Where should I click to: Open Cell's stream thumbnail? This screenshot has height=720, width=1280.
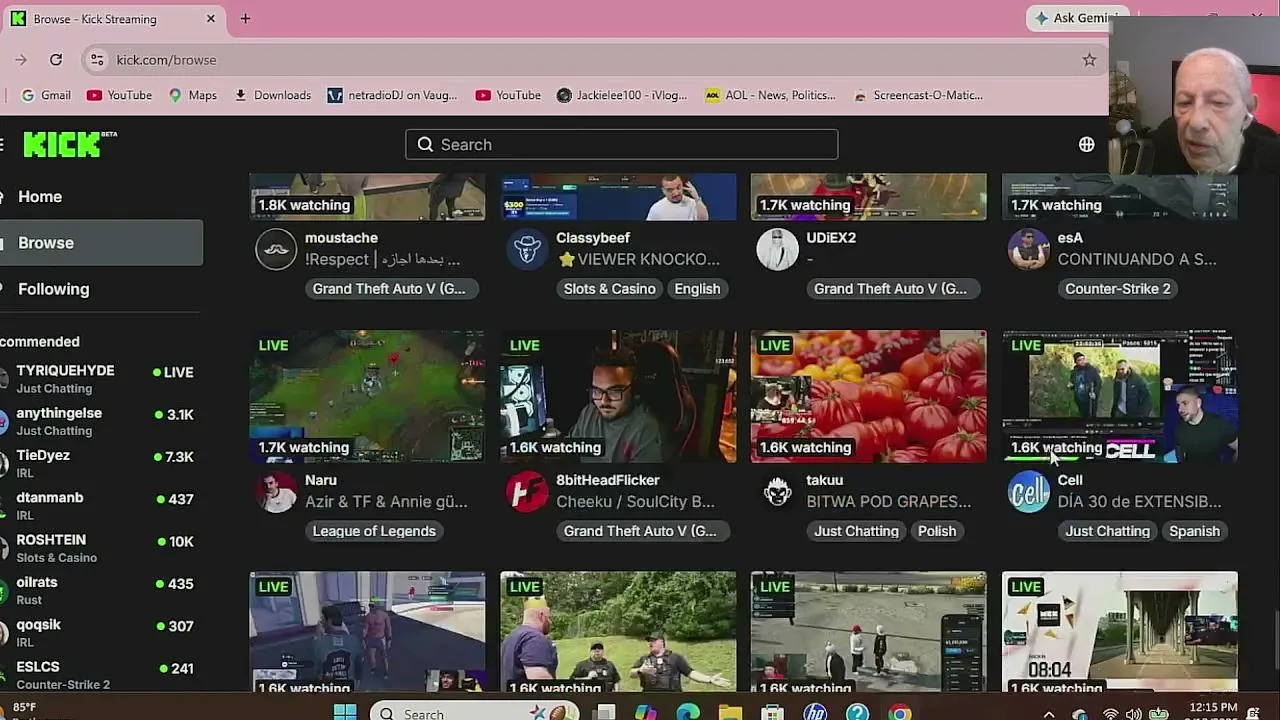pyautogui.click(x=1120, y=396)
